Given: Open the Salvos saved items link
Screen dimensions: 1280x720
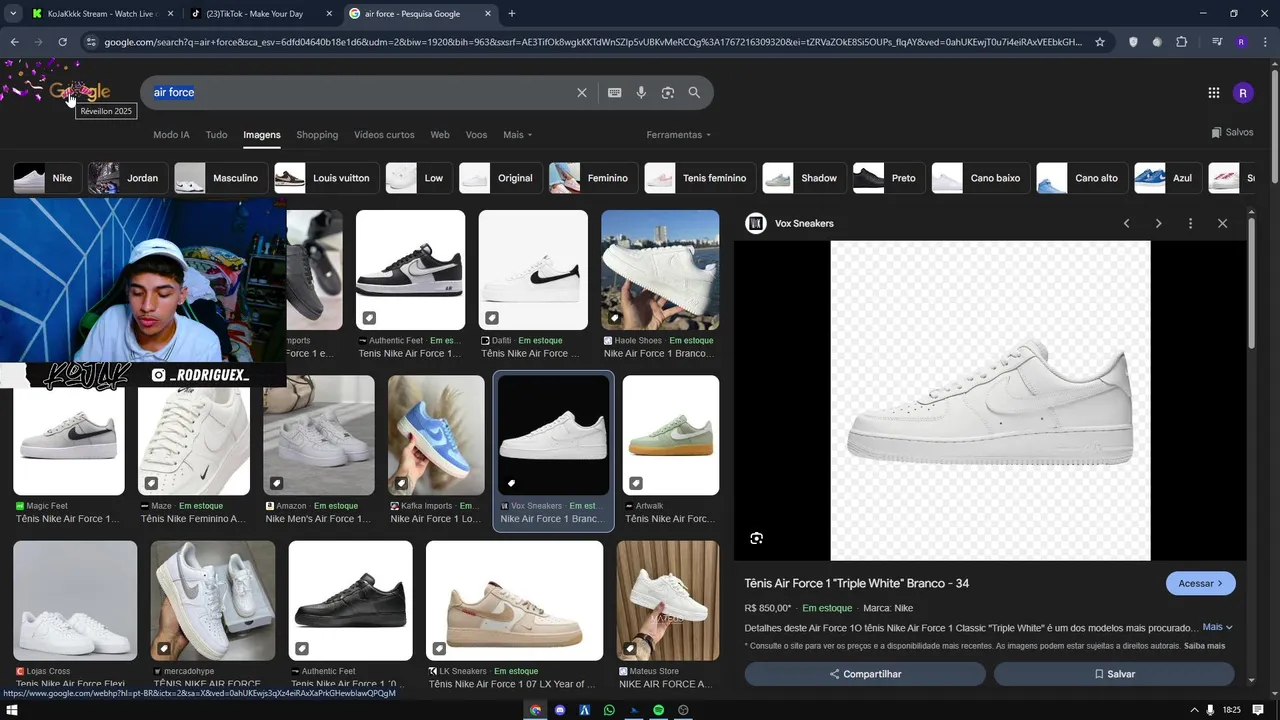Looking at the screenshot, I should pyautogui.click(x=1232, y=133).
